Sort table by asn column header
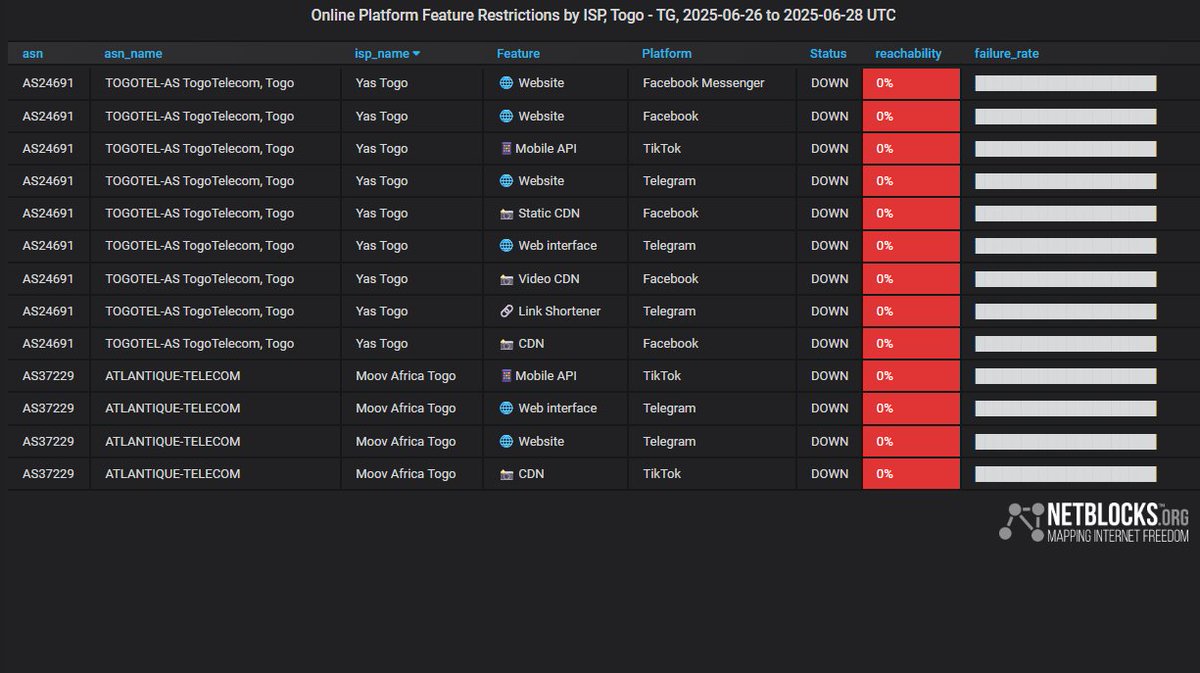The width and height of the screenshot is (1200, 673). [x=33, y=54]
